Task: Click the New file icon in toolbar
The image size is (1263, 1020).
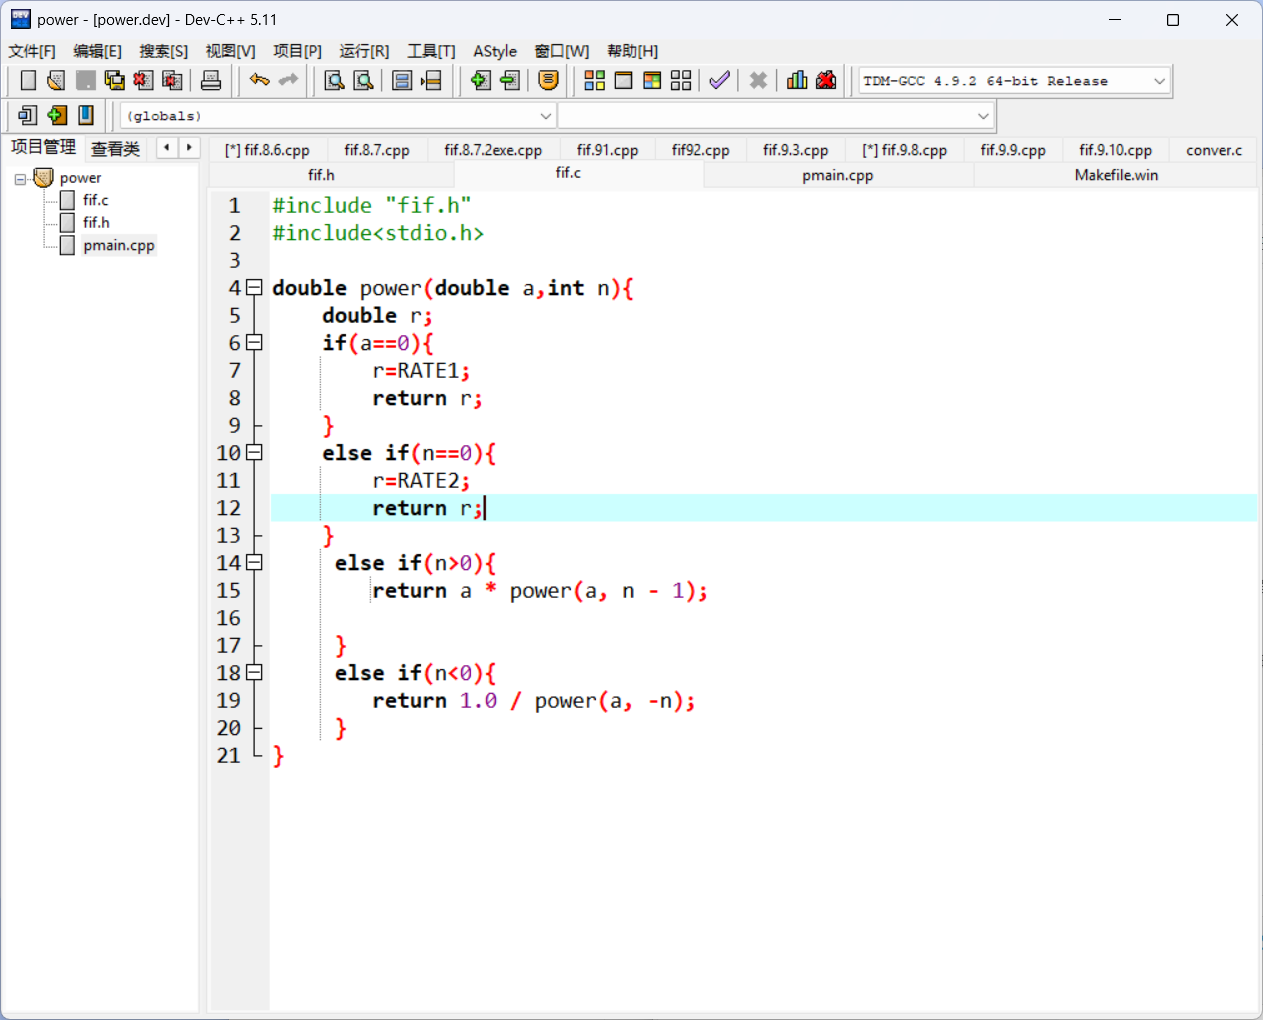Action: tap(28, 81)
